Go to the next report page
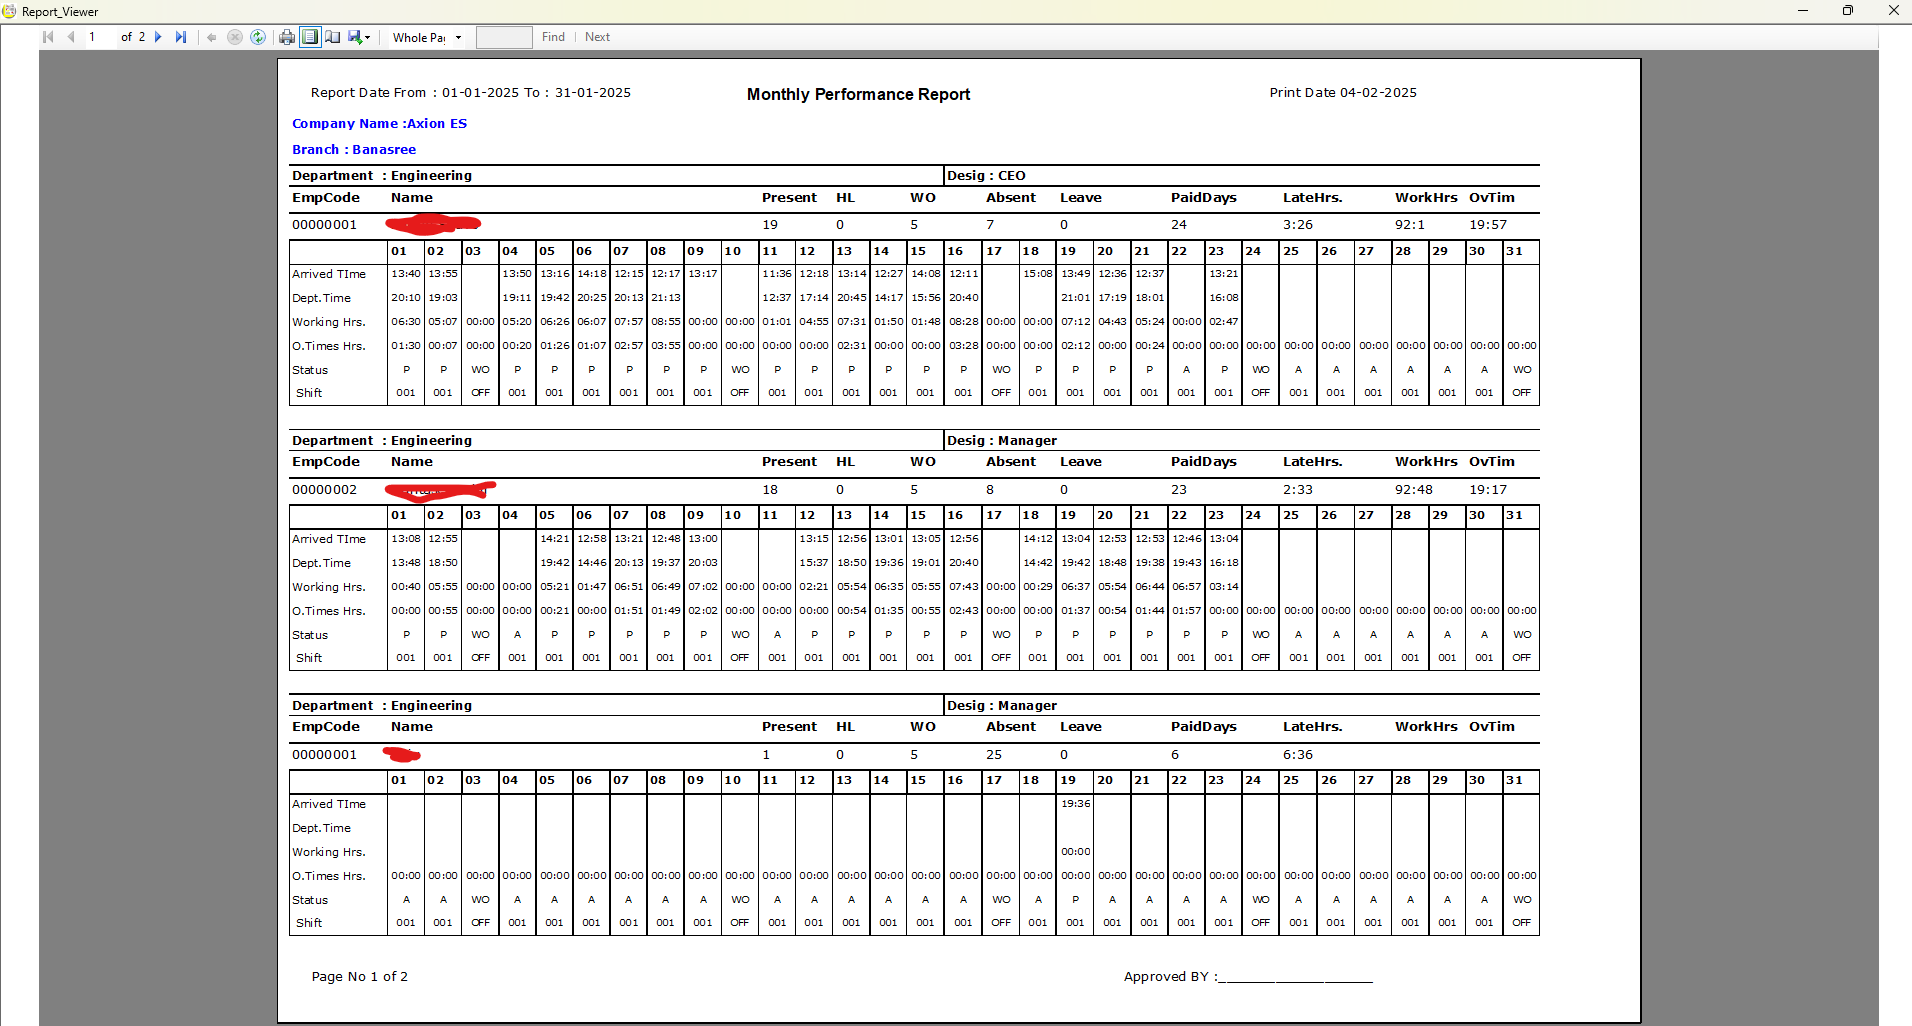1912x1026 pixels. [x=158, y=37]
